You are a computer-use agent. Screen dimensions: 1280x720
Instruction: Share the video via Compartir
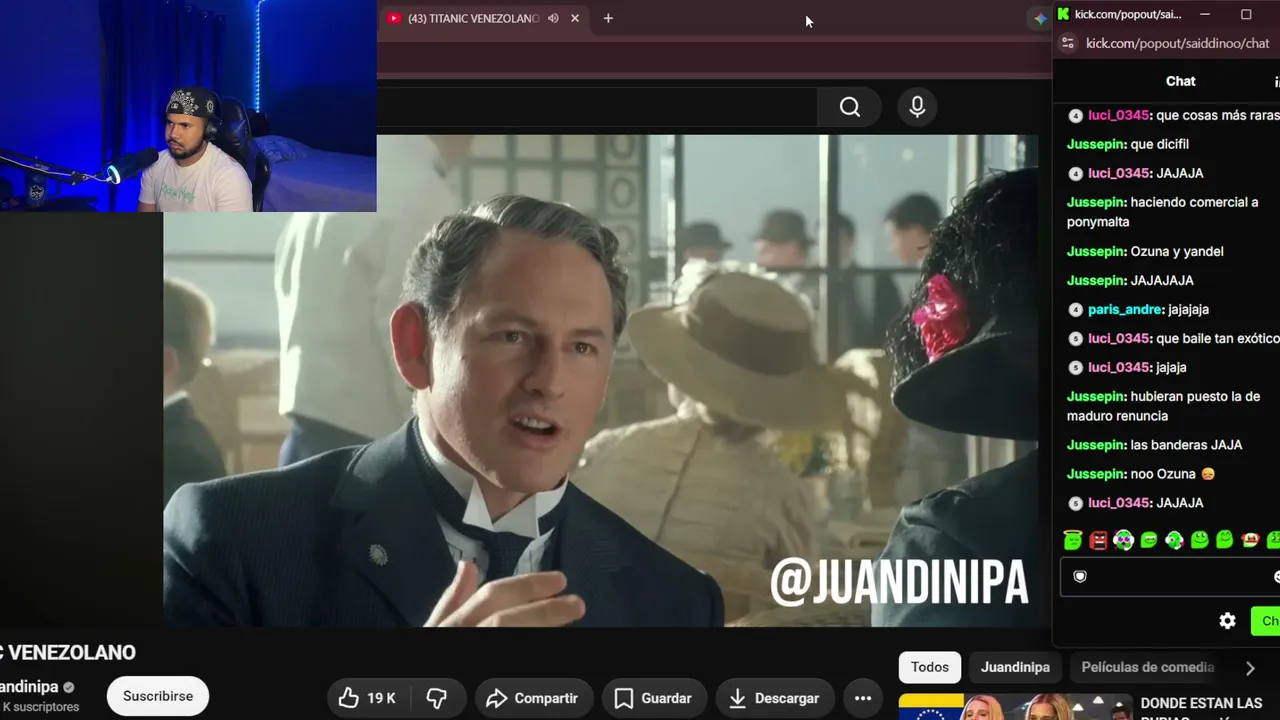click(x=532, y=698)
